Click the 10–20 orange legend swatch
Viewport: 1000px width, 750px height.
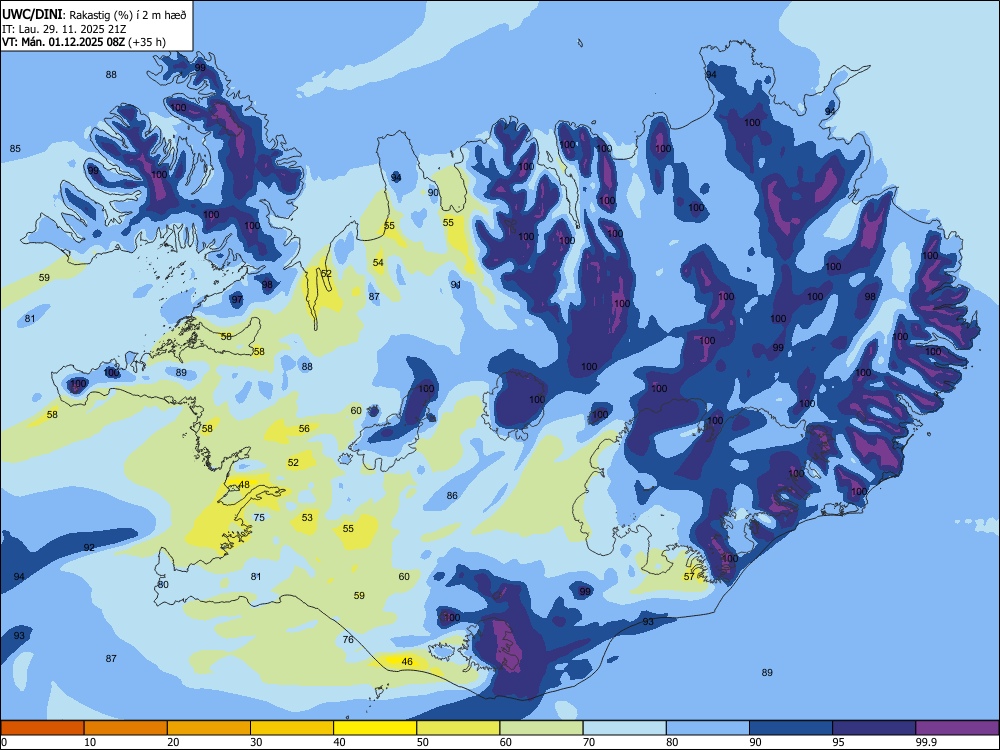tap(126, 728)
